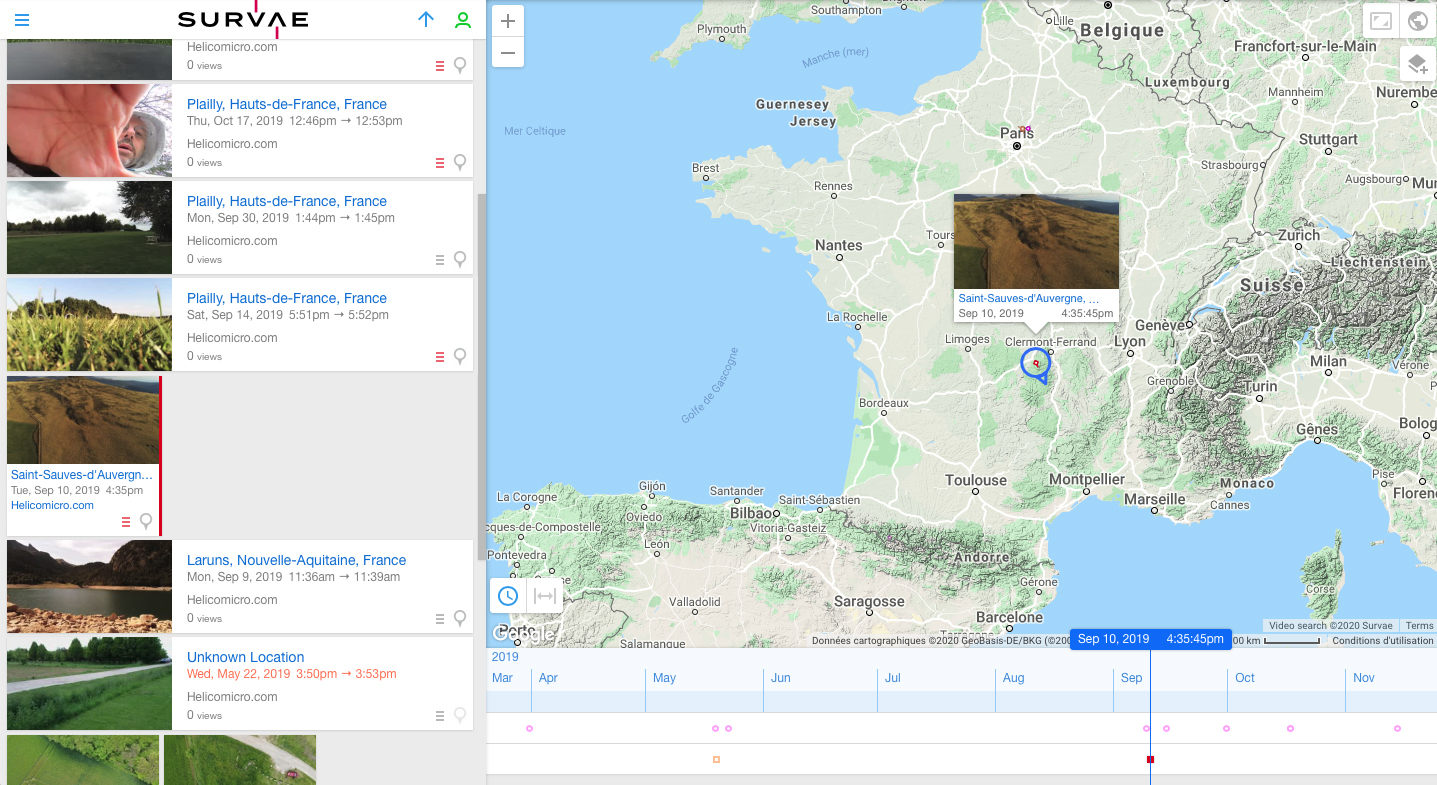Click the Terms link on map
The width and height of the screenshot is (1437, 785).
click(1419, 625)
